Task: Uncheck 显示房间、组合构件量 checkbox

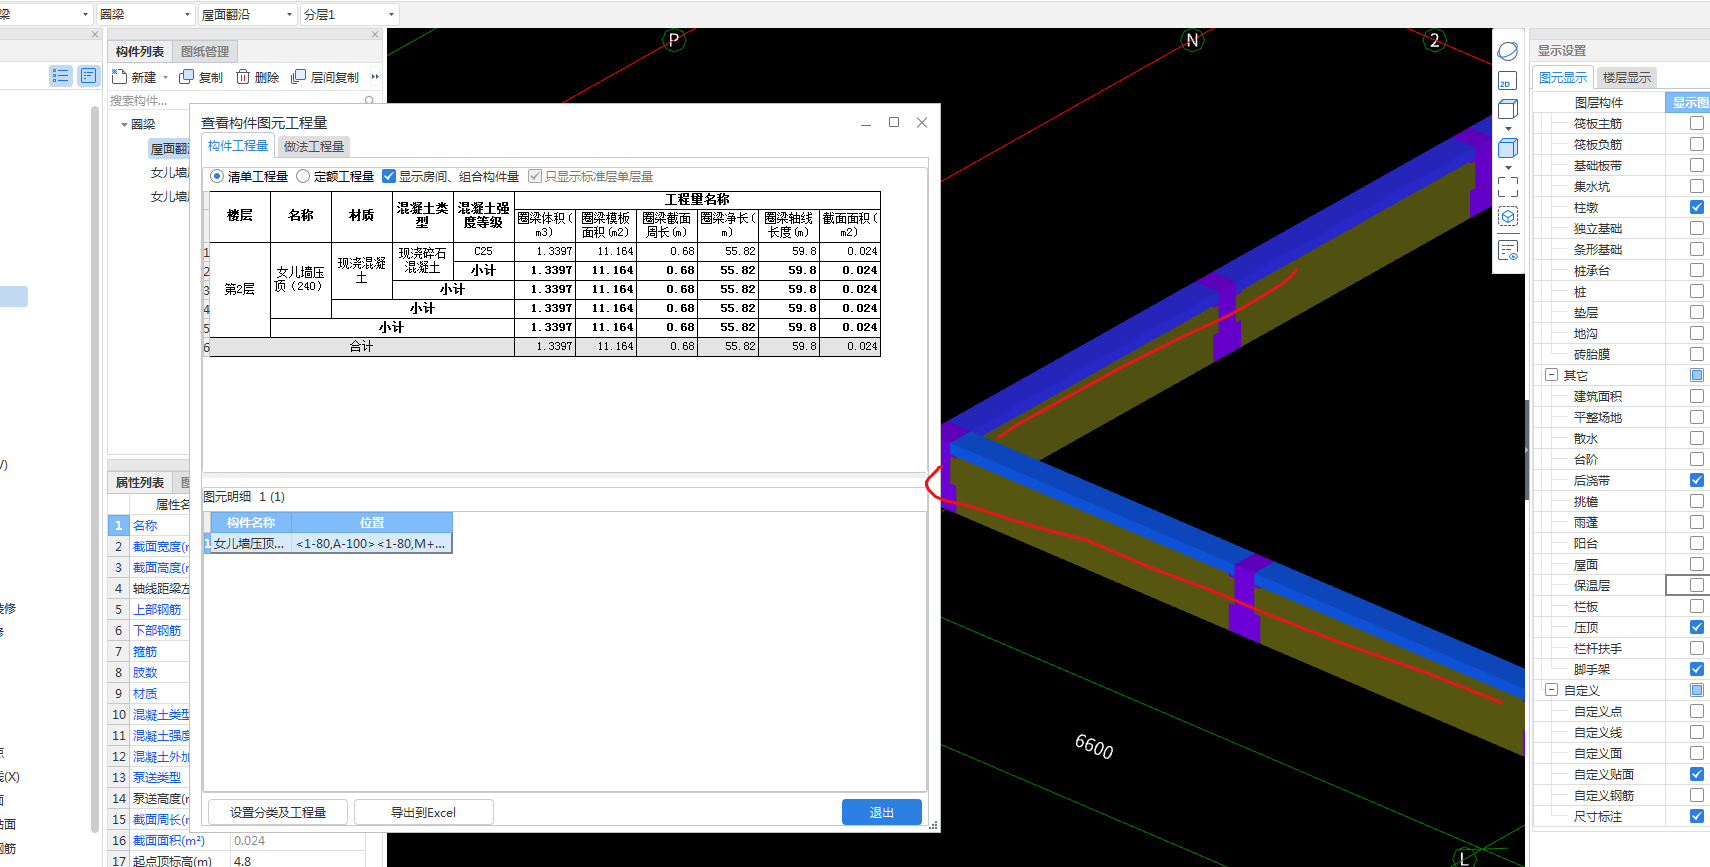Action: [x=389, y=176]
